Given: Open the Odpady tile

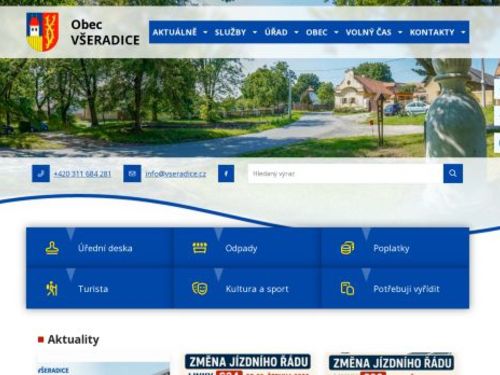Looking at the screenshot, I should click(247, 248).
